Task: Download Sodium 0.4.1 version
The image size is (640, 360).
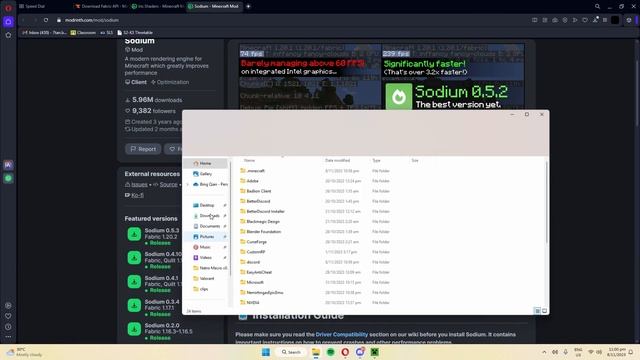Action: coord(134,282)
